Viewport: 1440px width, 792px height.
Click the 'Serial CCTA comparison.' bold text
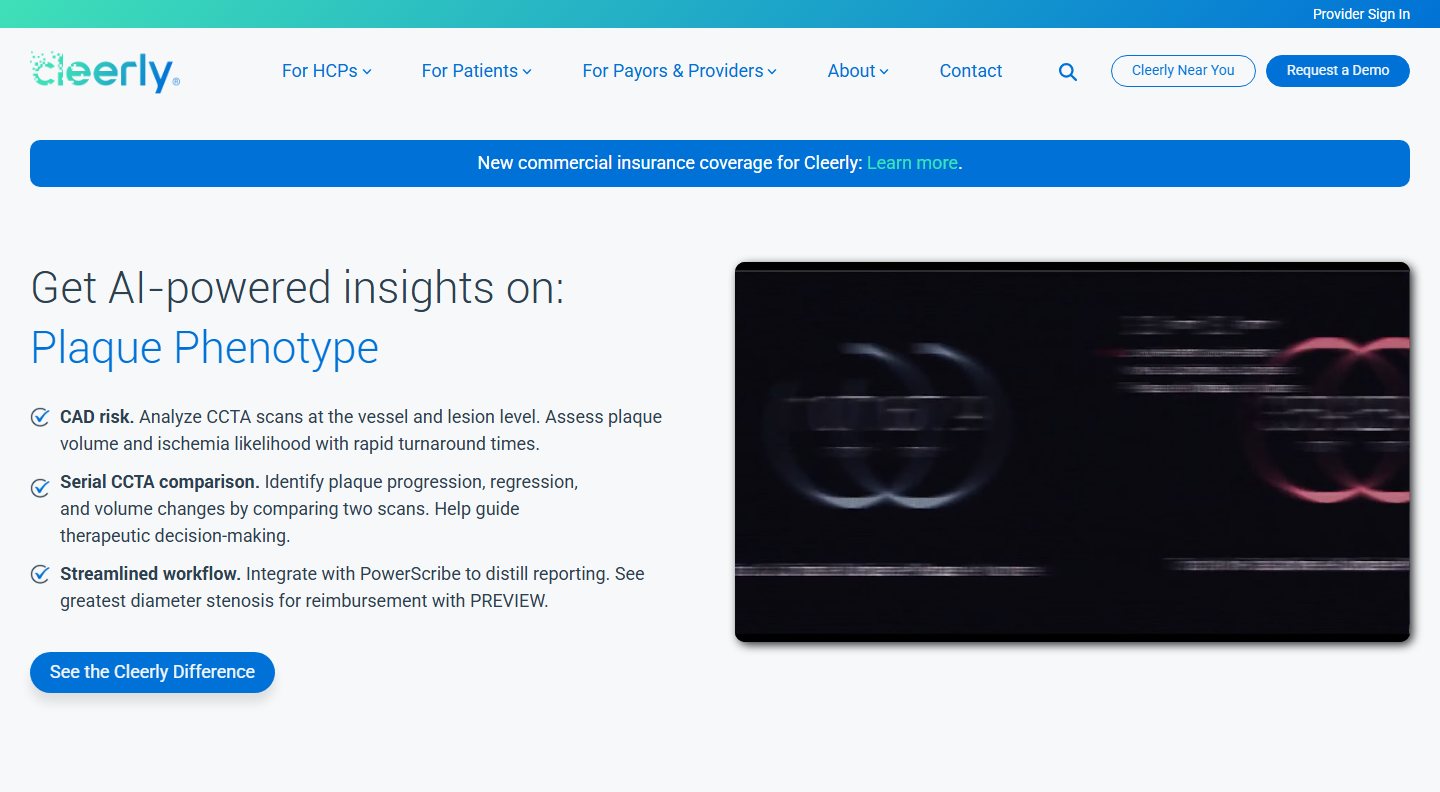160,482
